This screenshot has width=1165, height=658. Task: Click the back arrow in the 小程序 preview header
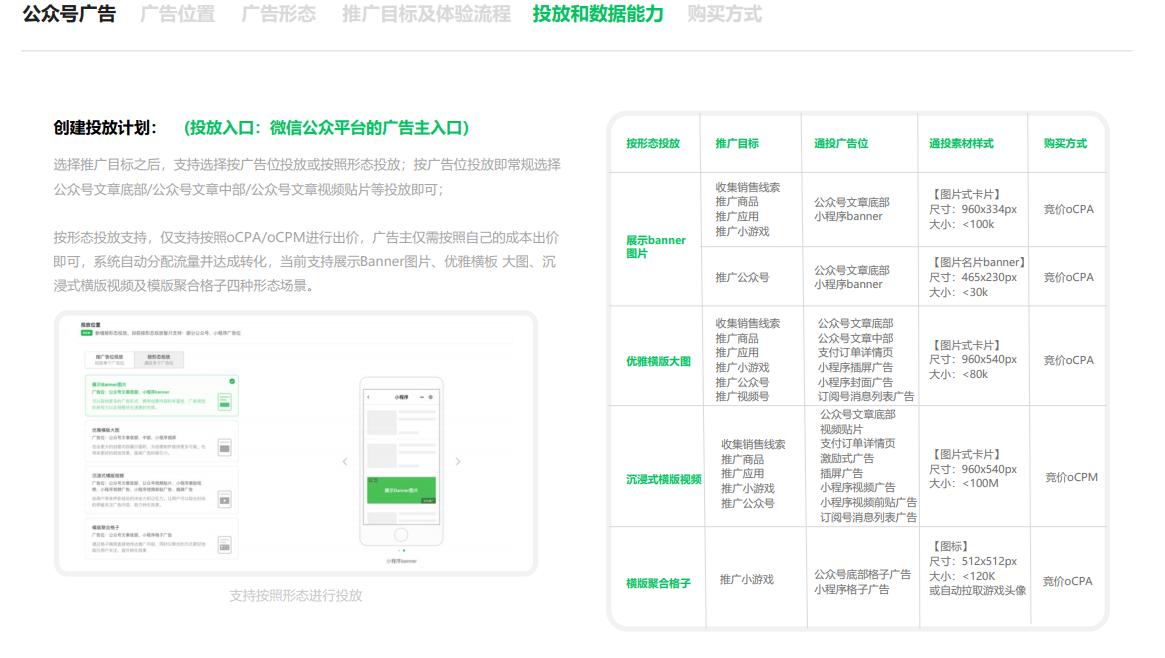tap(368, 396)
